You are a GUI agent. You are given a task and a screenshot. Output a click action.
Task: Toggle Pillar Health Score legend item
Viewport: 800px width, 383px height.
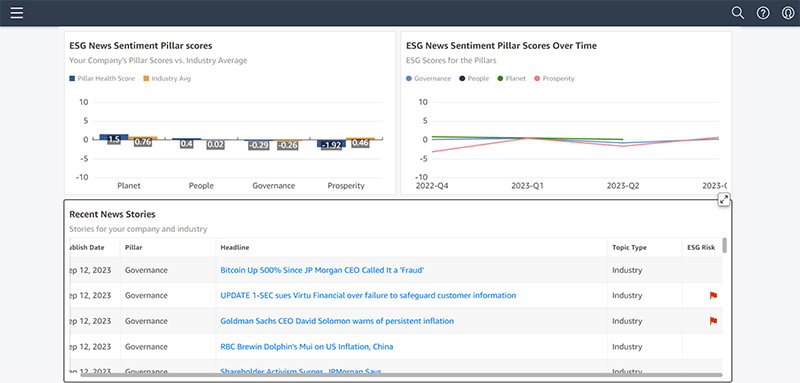click(102, 79)
